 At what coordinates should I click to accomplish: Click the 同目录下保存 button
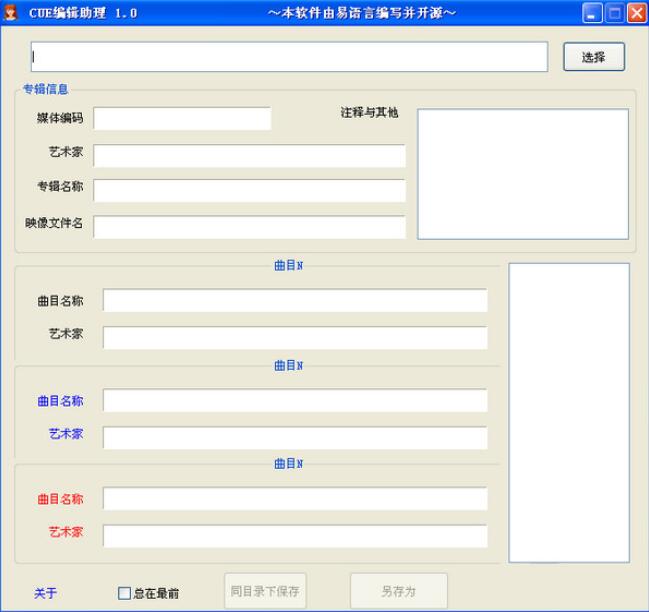pos(265,591)
